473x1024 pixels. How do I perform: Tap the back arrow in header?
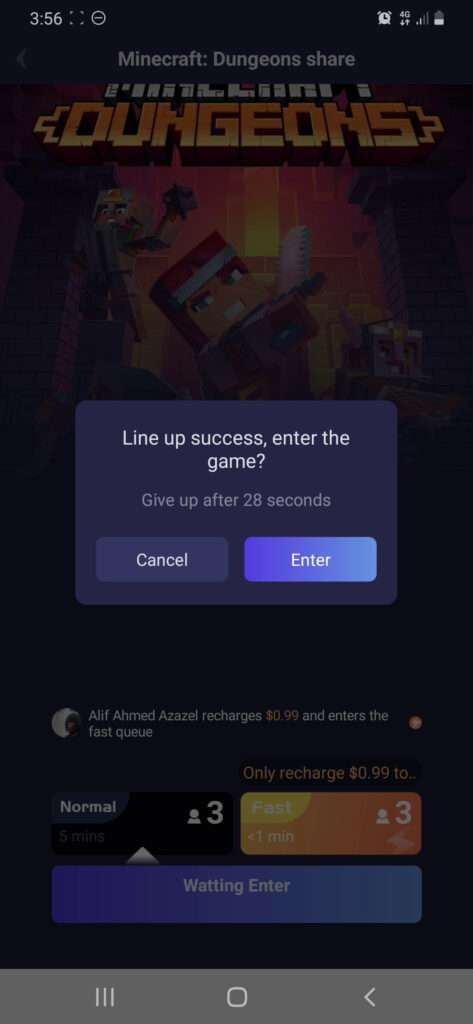click(22, 59)
